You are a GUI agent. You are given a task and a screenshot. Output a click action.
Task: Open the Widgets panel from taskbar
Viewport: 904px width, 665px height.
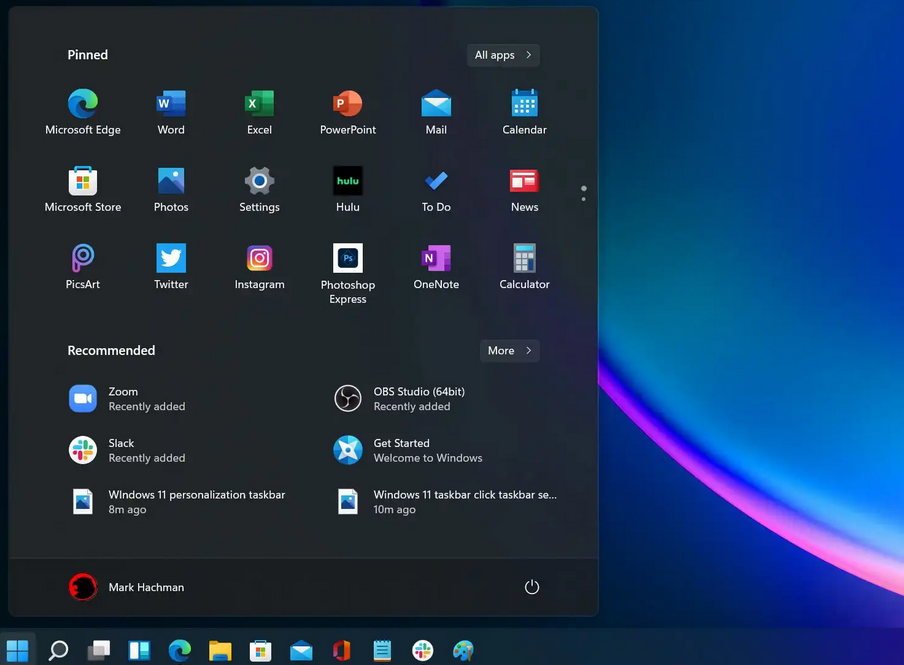tap(139, 651)
